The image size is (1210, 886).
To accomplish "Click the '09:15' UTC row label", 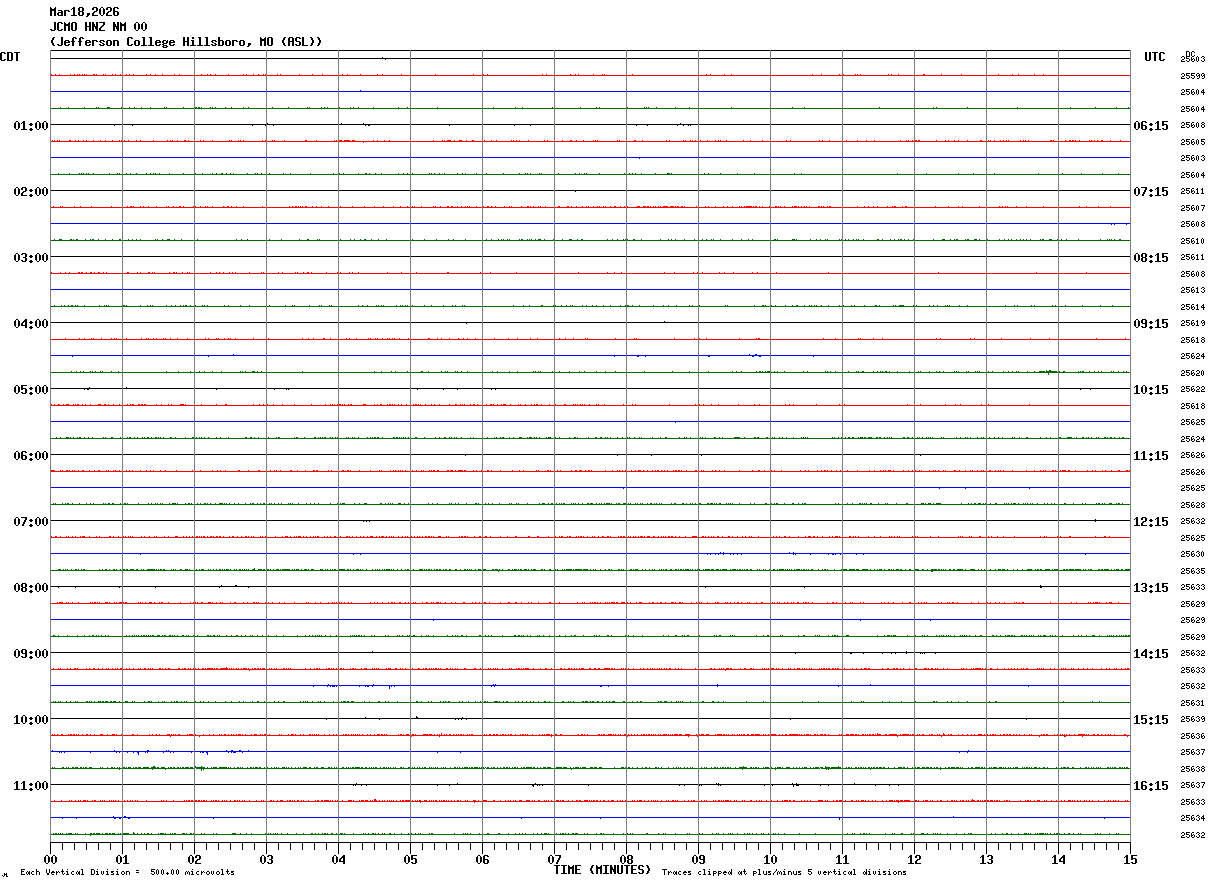I will coord(1150,324).
